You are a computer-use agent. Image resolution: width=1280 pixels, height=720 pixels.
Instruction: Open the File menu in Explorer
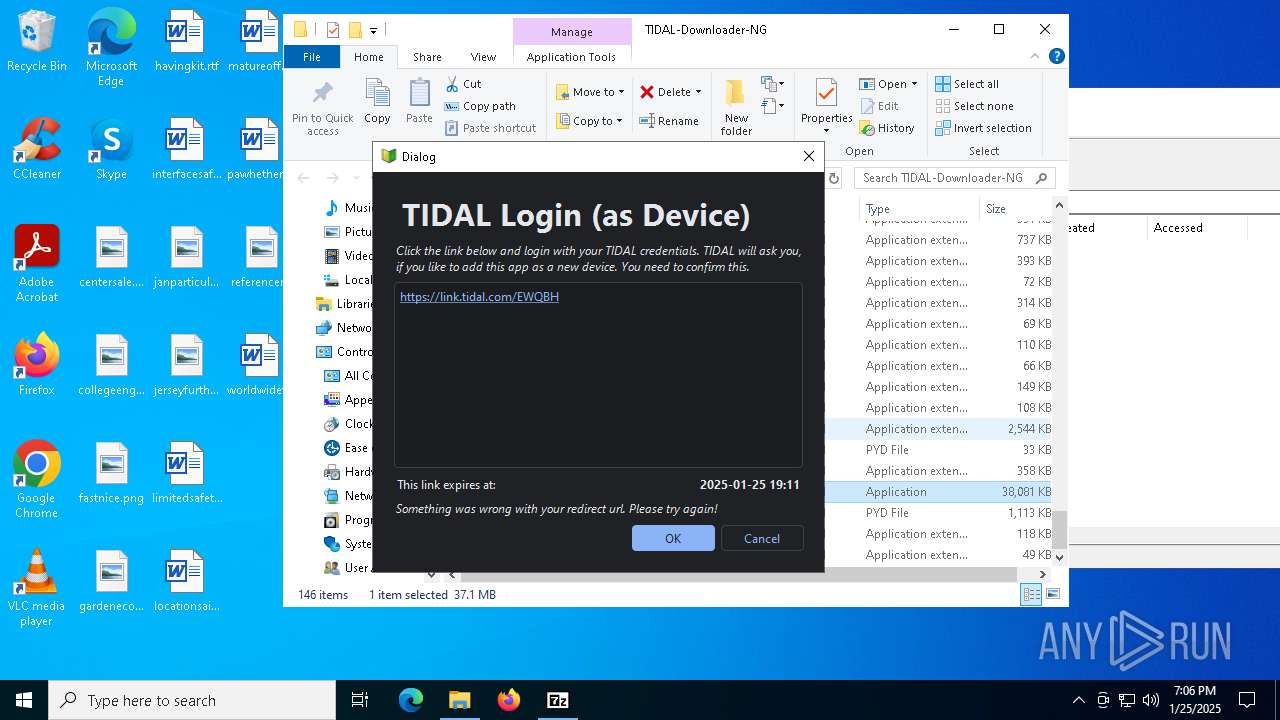click(312, 57)
